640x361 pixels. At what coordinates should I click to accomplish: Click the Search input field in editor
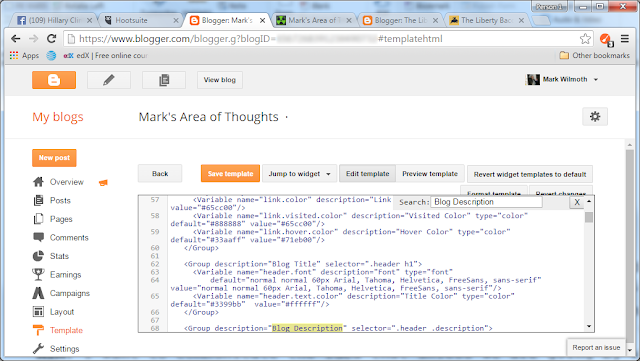(x=486, y=202)
